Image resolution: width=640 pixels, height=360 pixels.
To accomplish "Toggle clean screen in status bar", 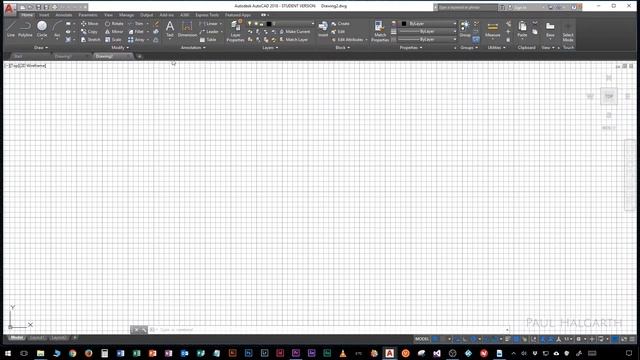I will (x=624, y=339).
